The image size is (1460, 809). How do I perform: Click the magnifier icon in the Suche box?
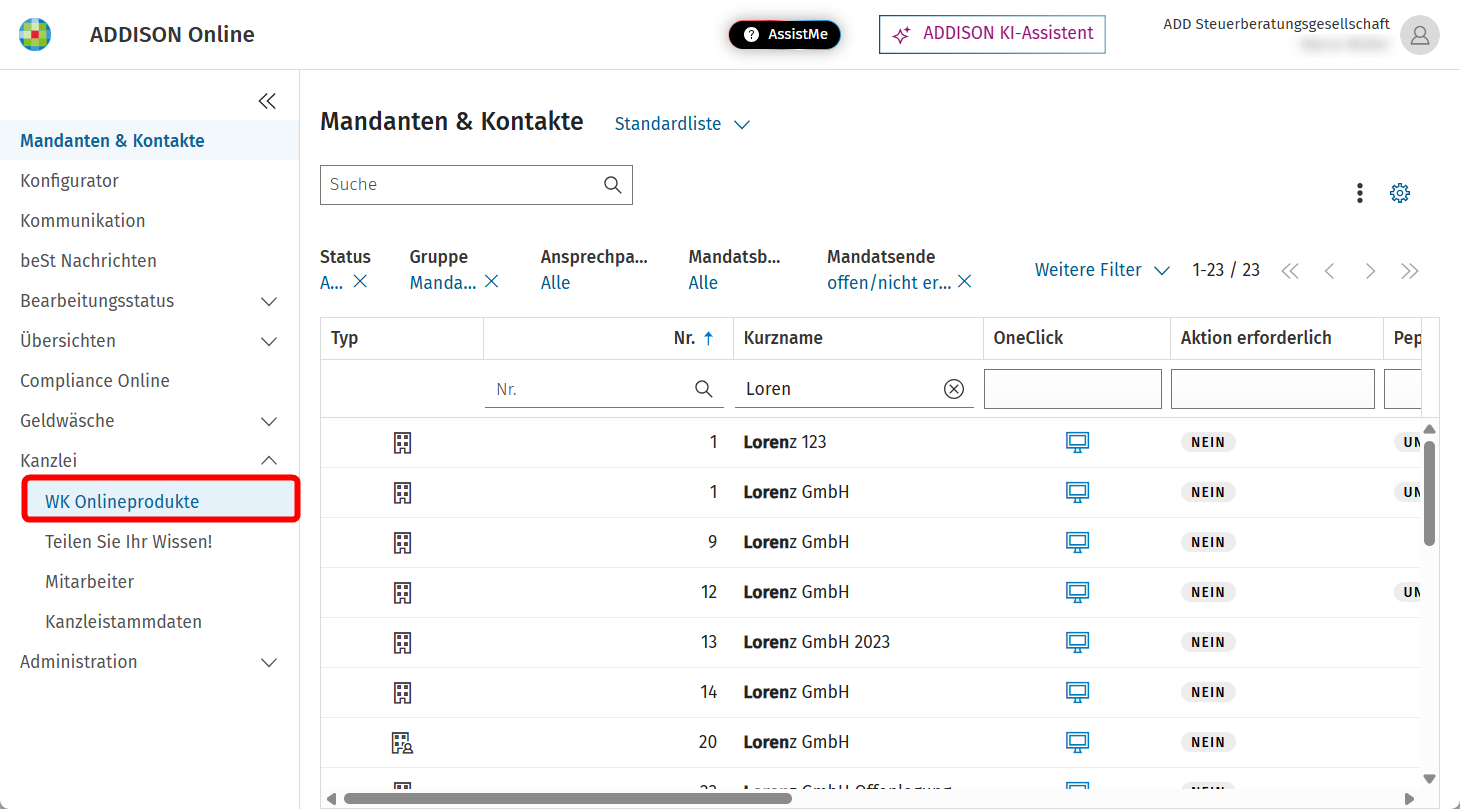tap(612, 185)
